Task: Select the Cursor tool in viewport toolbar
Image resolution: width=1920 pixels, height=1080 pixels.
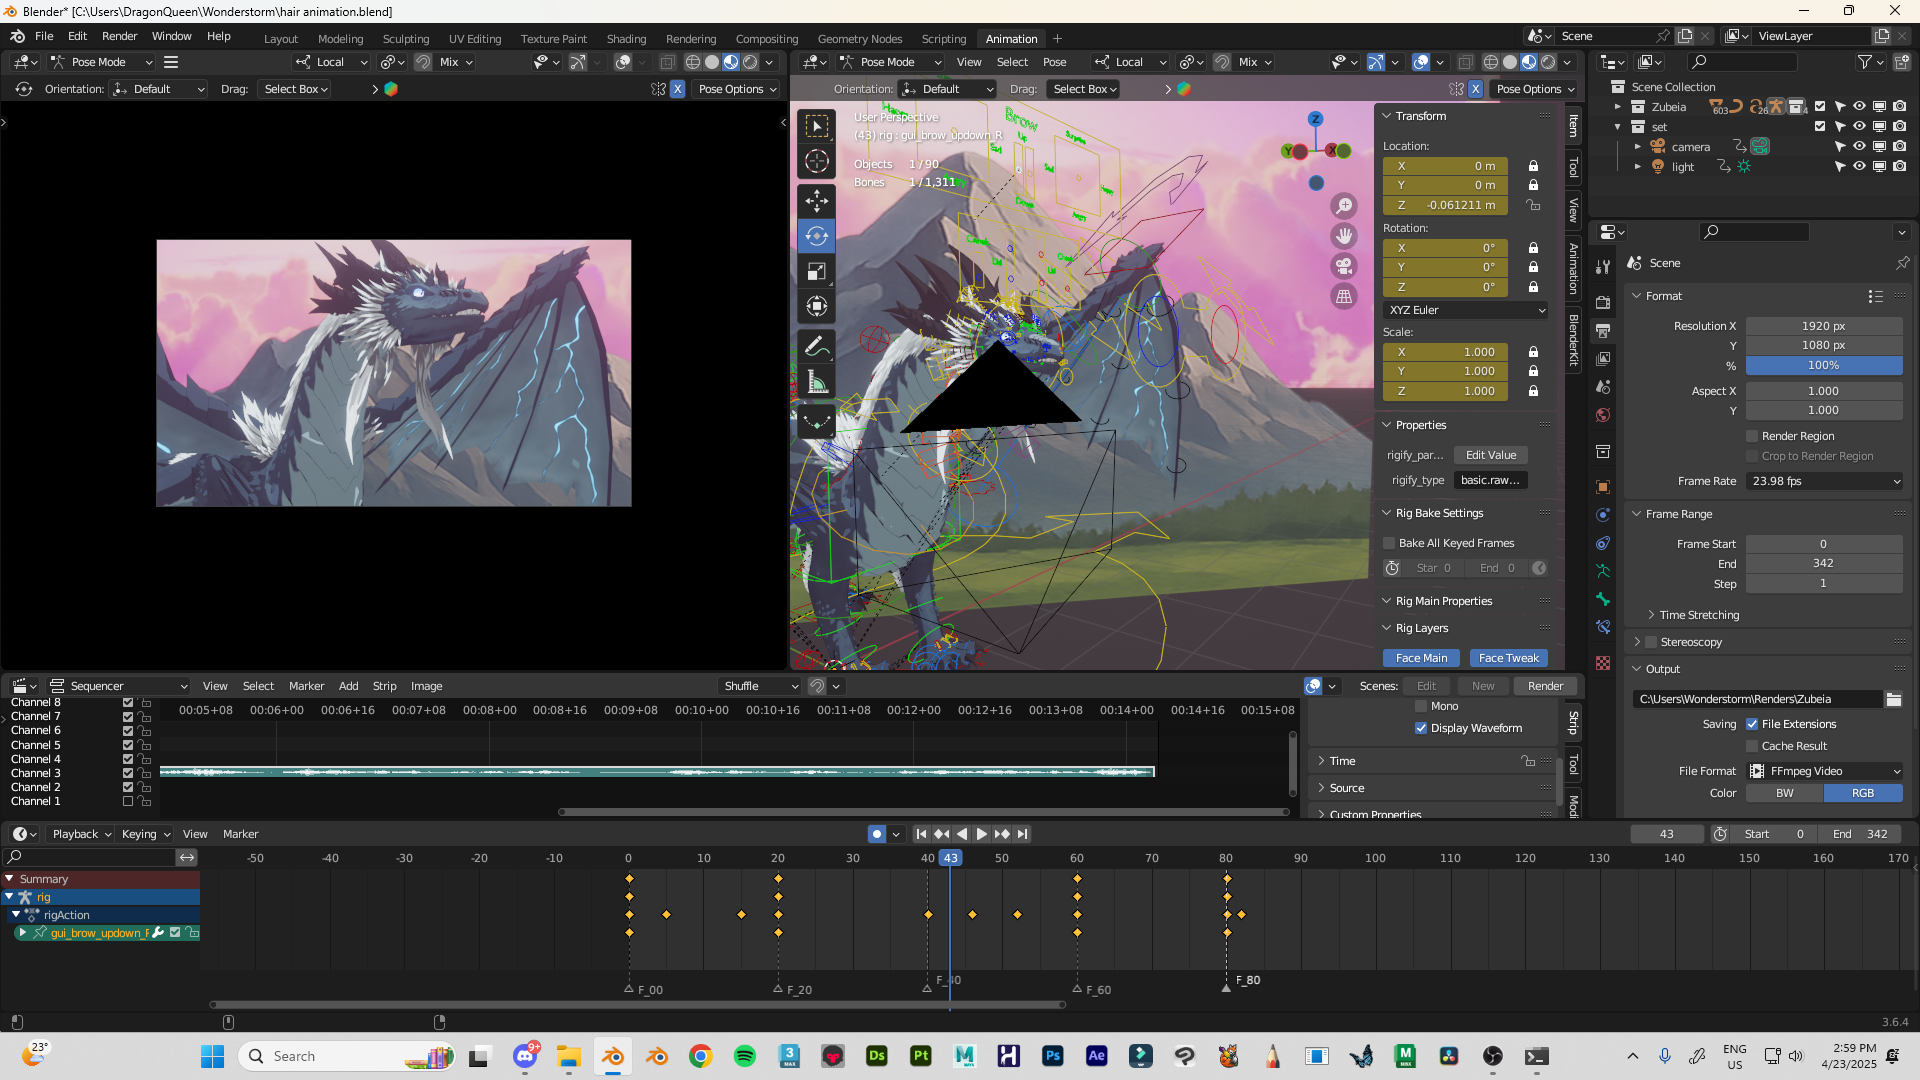Action: (x=817, y=162)
